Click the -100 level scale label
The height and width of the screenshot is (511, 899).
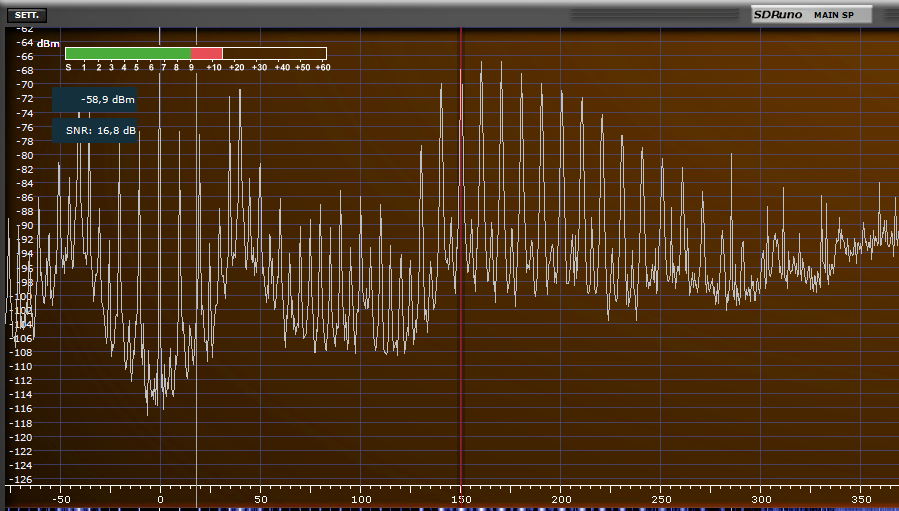[23, 296]
